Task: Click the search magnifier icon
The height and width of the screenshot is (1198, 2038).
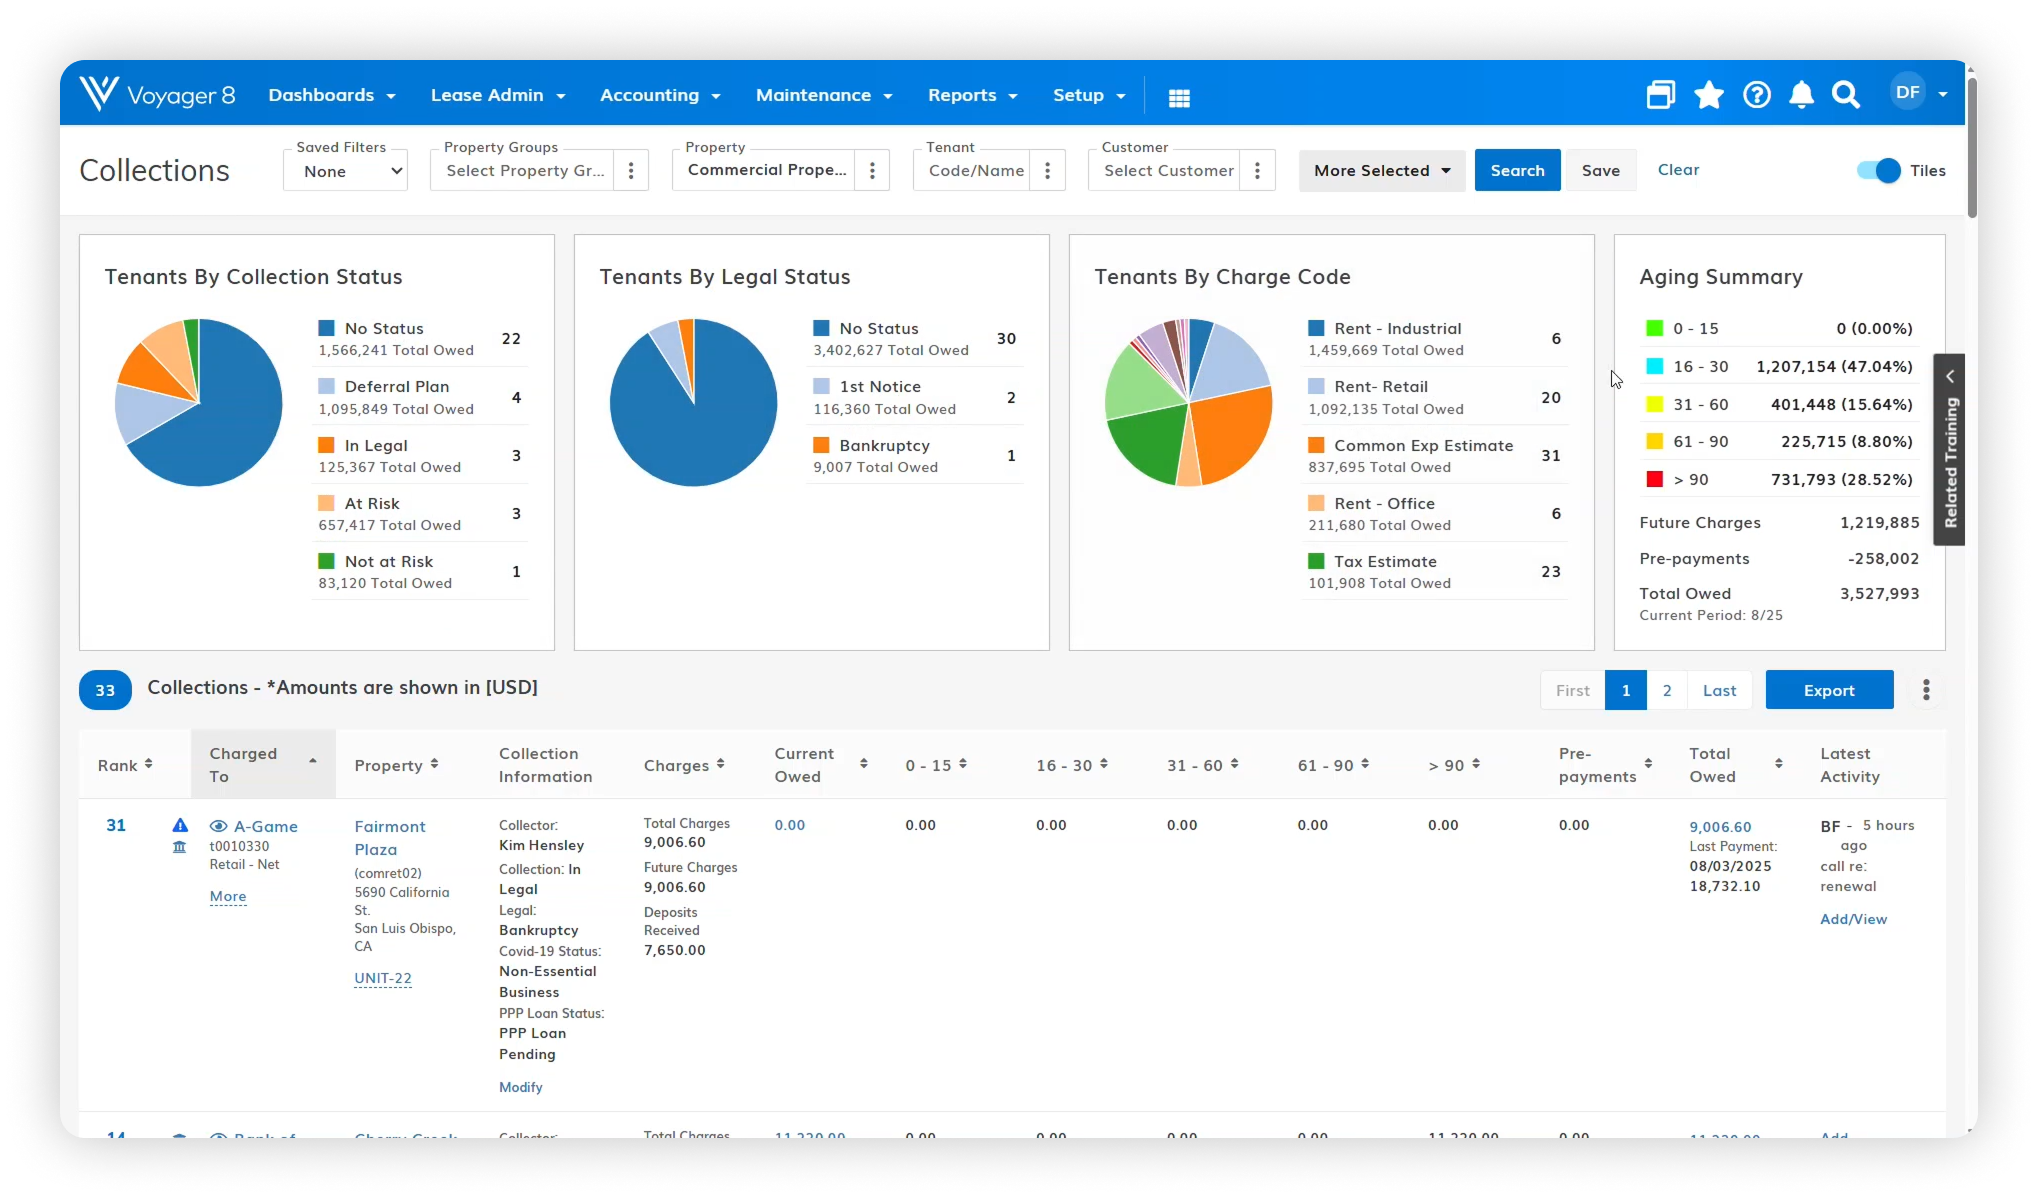Action: coord(1846,95)
